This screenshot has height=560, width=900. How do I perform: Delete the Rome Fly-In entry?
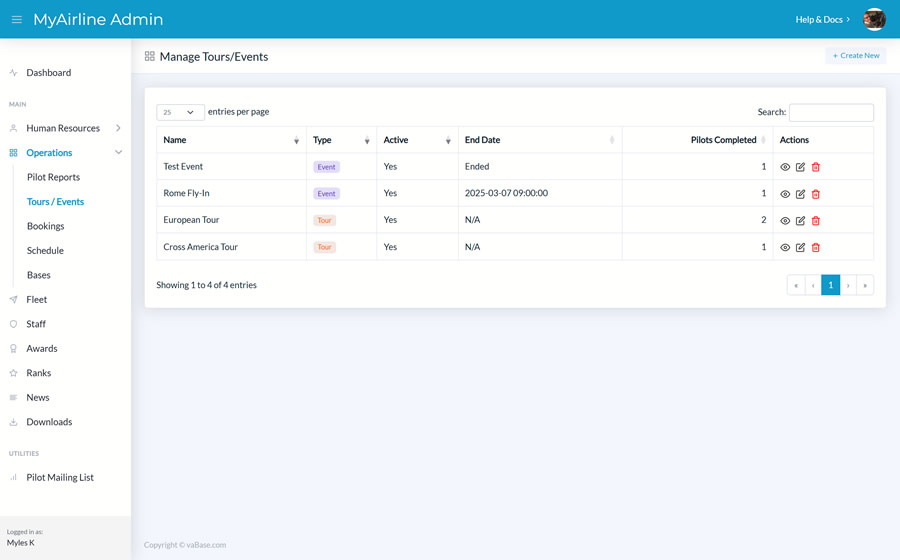pyautogui.click(x=816, y=194)
